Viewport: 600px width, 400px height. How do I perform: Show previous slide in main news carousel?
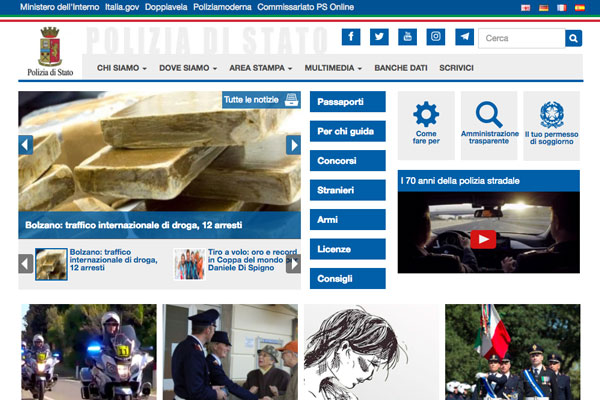(x=26, y=145)
